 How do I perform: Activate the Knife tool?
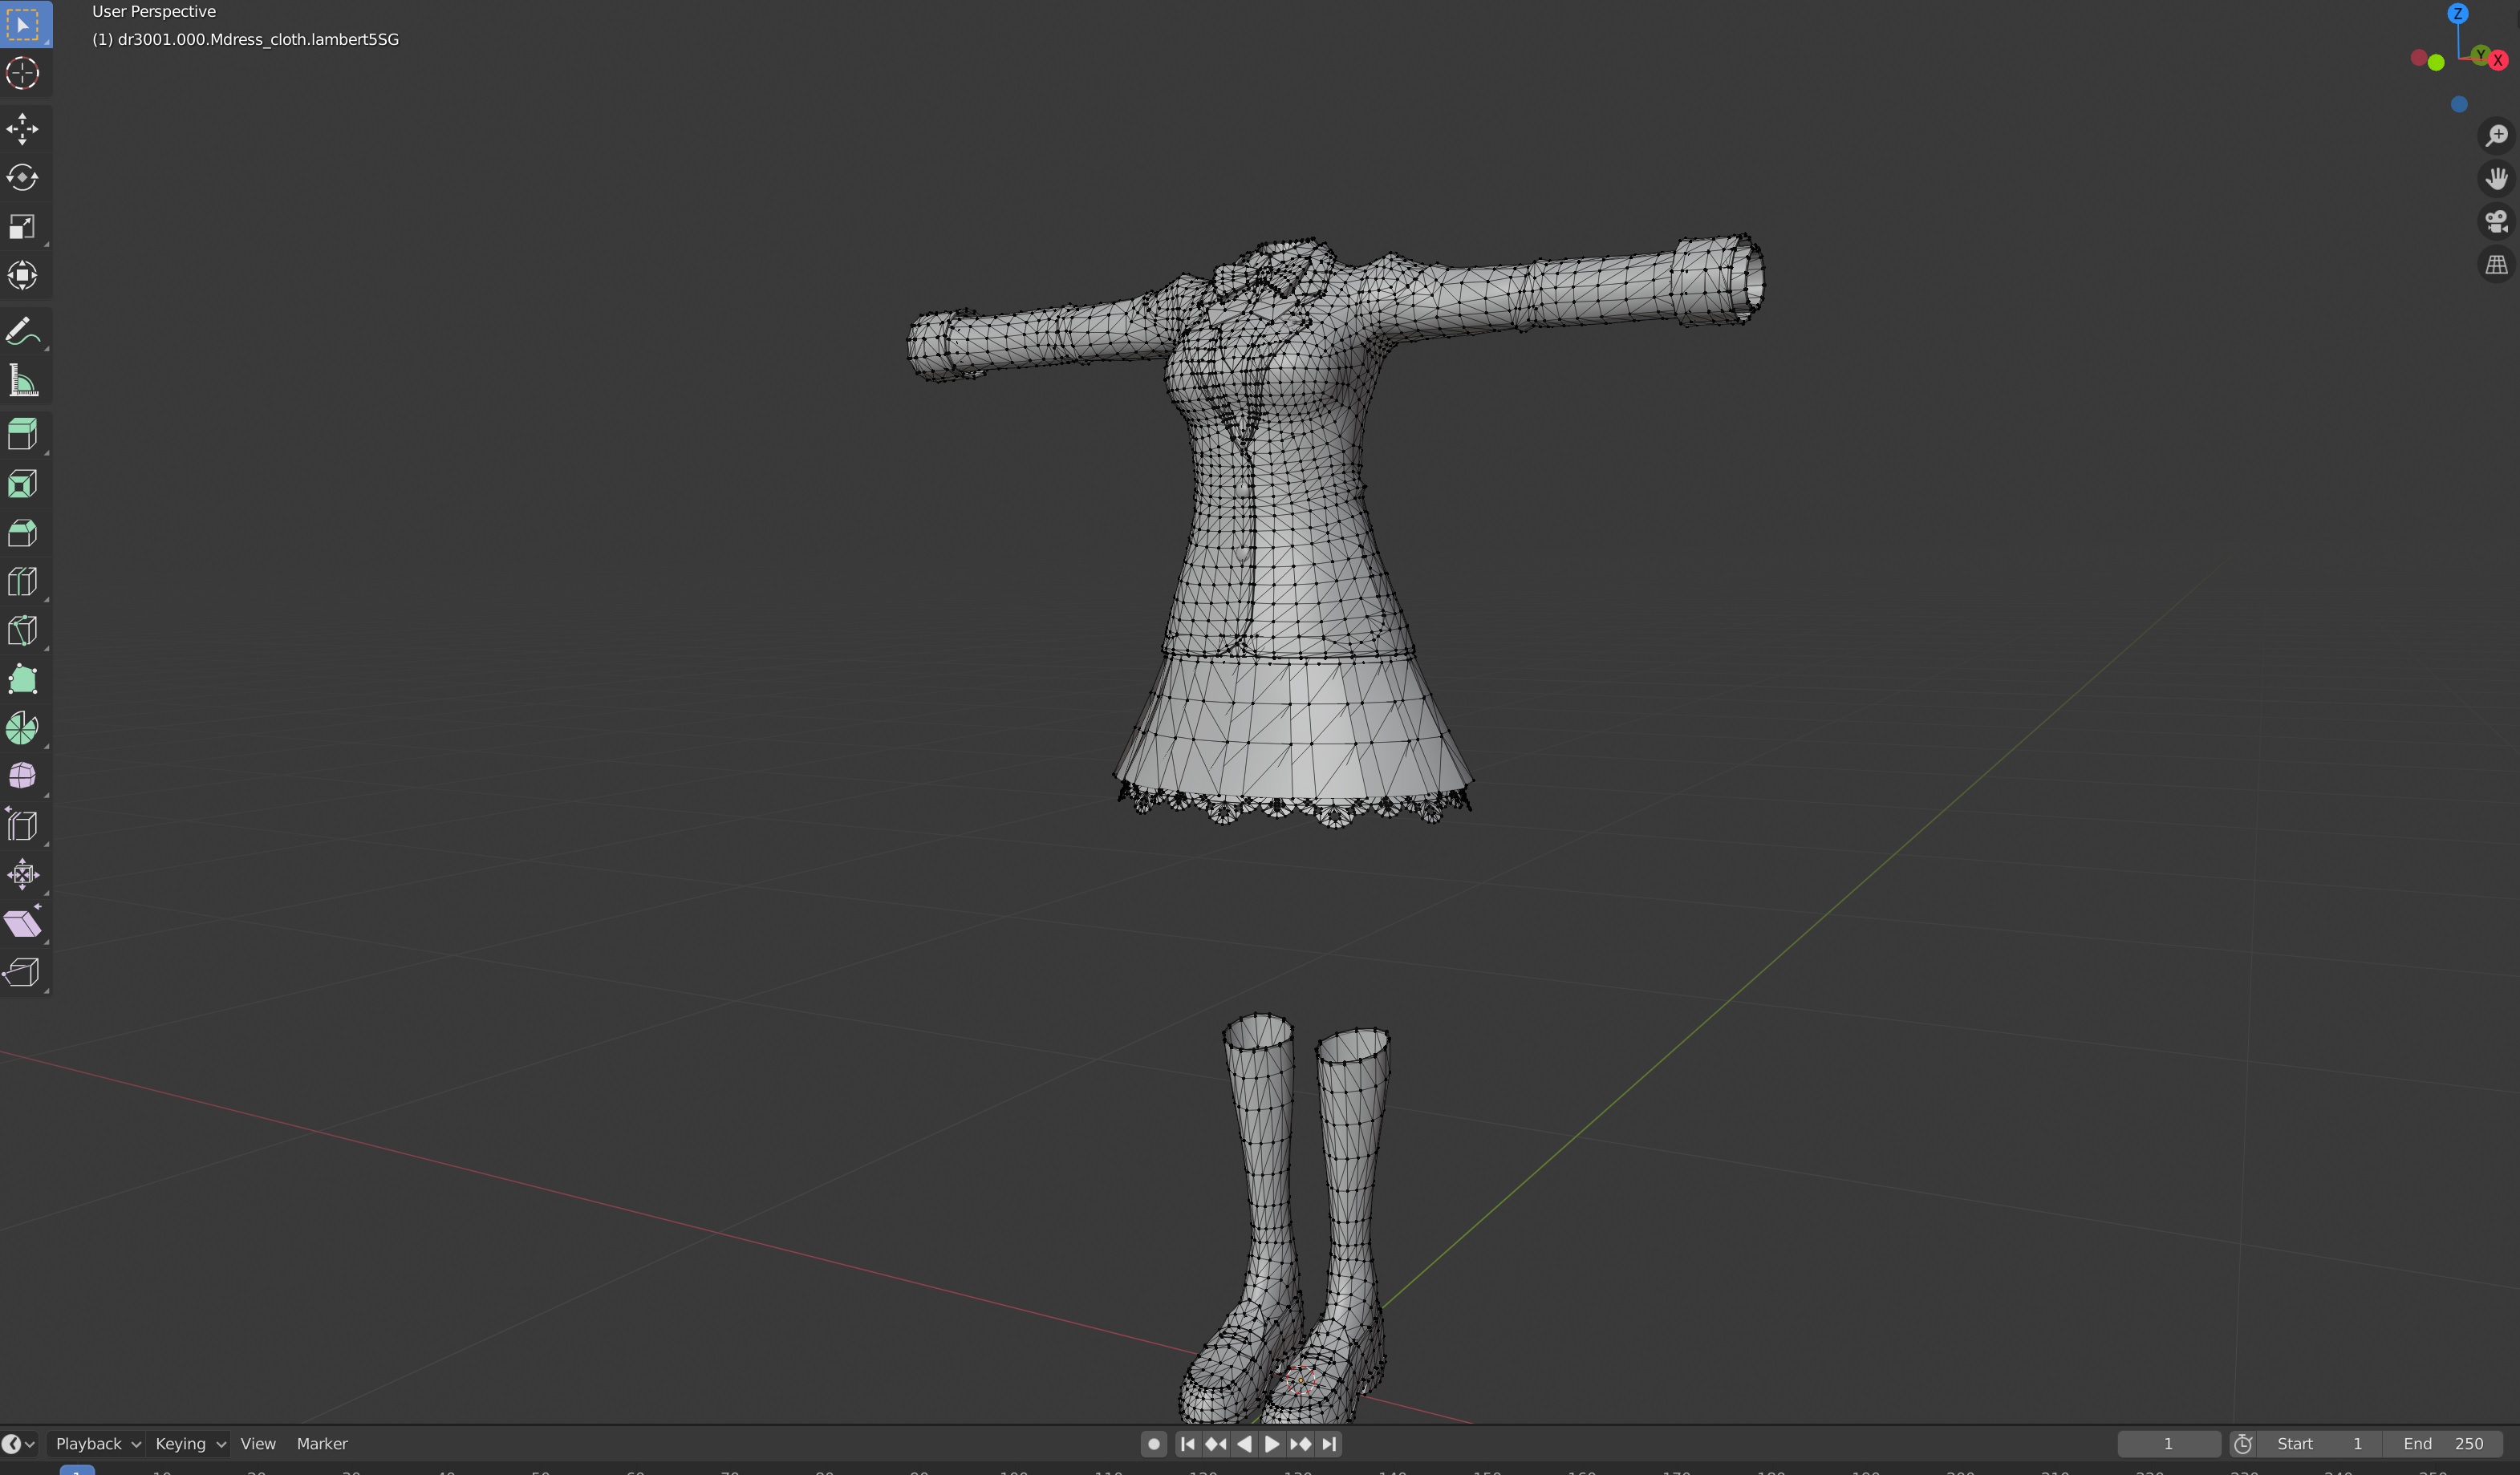tap(22, 631)
